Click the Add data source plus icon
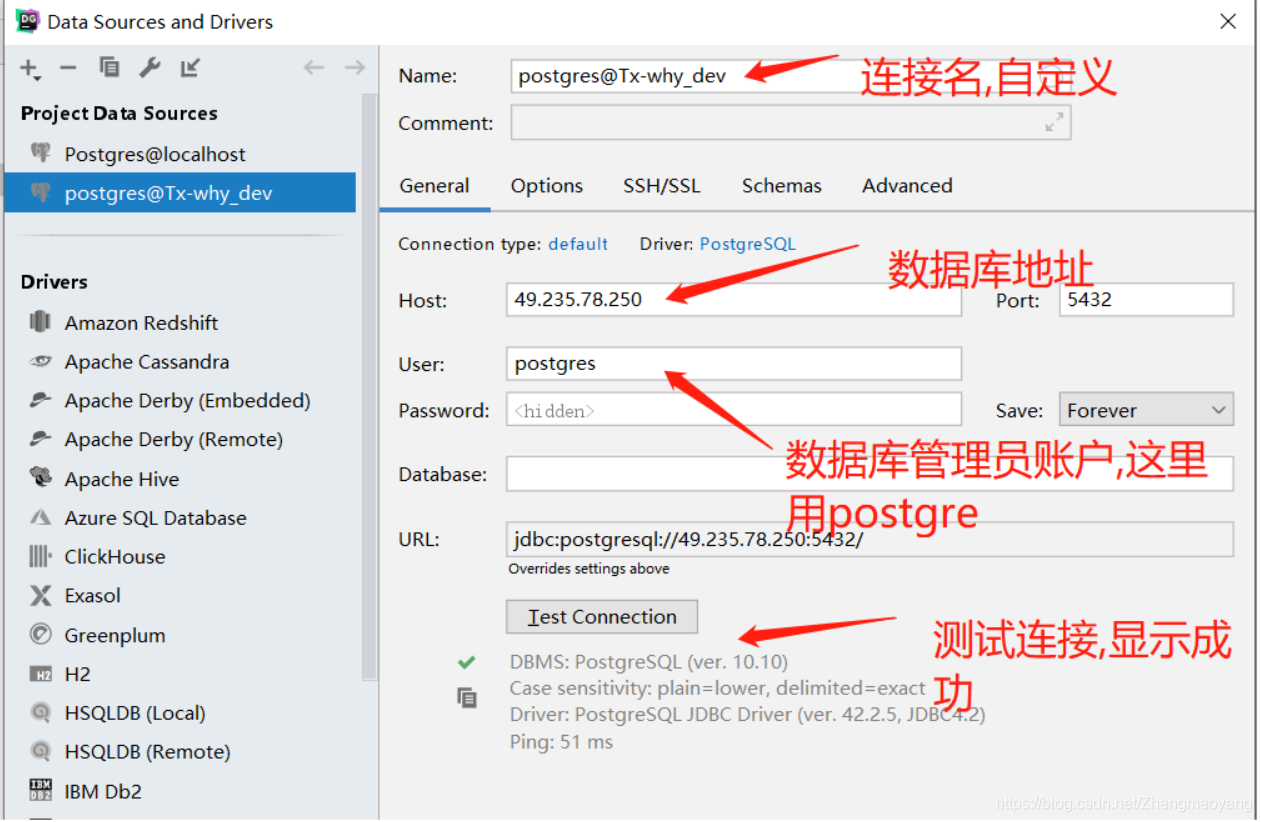The image size is (1261, 822). point(26,69)
